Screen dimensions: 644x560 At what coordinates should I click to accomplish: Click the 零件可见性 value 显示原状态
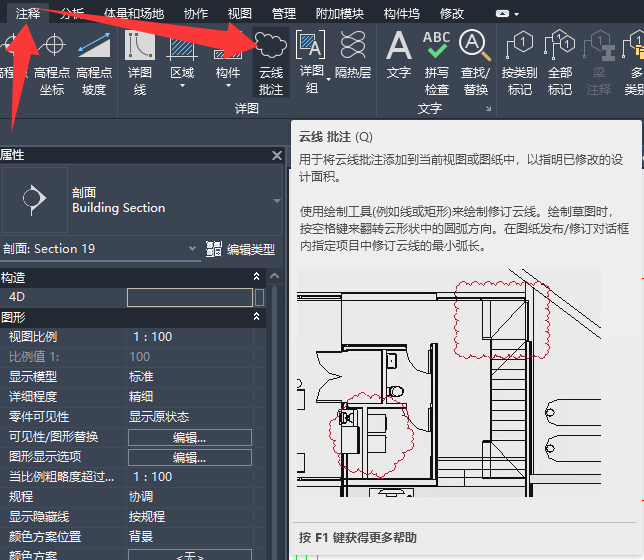[159, 417]
